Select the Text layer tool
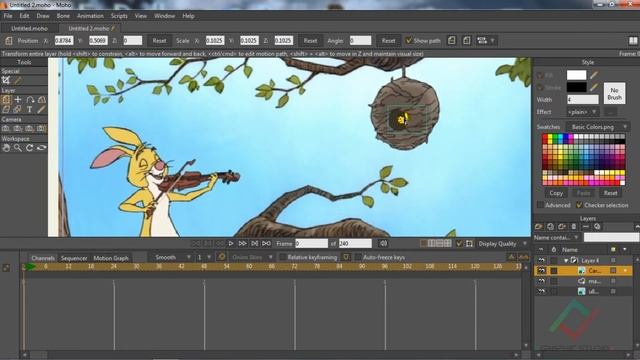This screenshot has height=360, width=640. [x=30, y=109]
